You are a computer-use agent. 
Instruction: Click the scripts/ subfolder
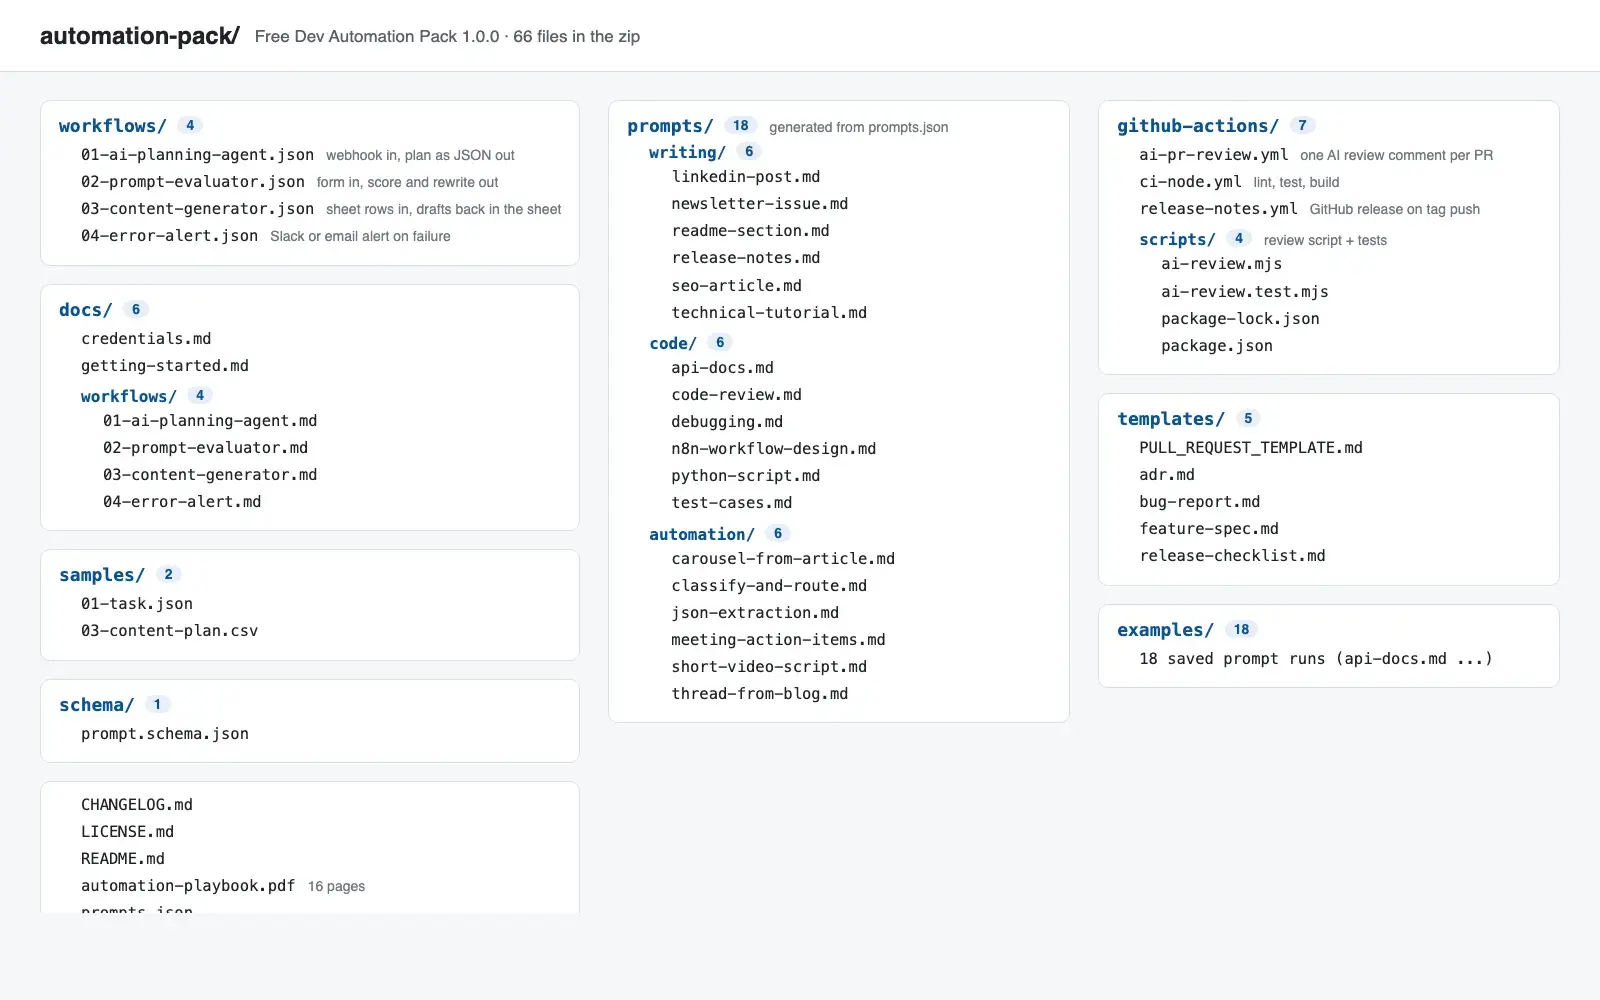1177,239
